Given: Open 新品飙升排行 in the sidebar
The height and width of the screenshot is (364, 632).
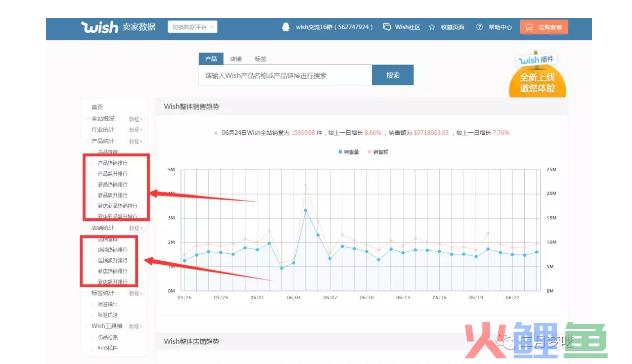Looking at the screenshot, I should point(112,196).
